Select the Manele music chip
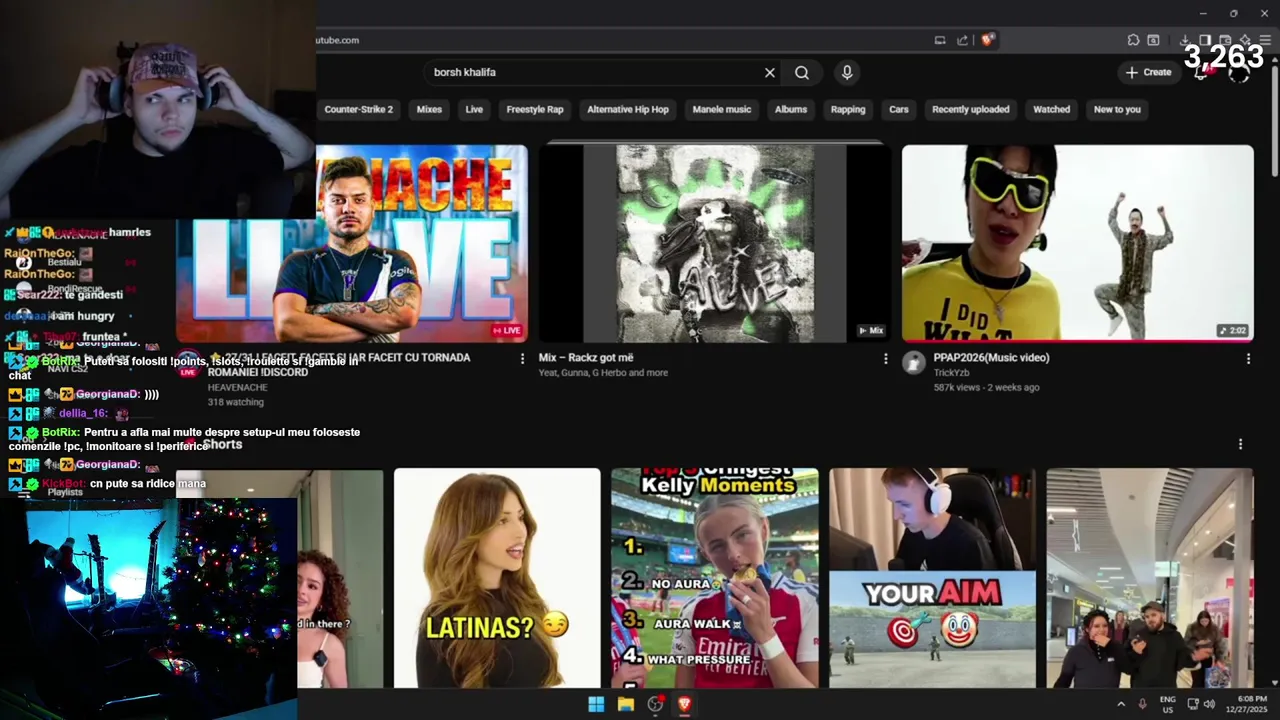Screen dimensions: 1280x720 pyautogui.click(x=722, y=109)
